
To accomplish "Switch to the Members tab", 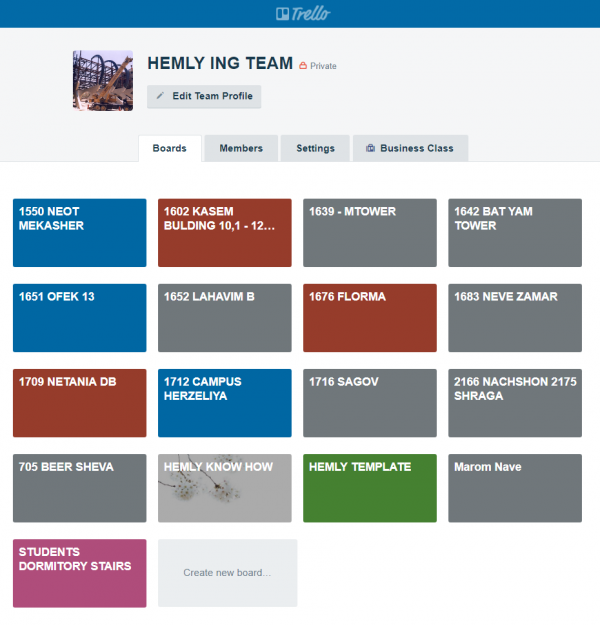I will click(241, 148).
